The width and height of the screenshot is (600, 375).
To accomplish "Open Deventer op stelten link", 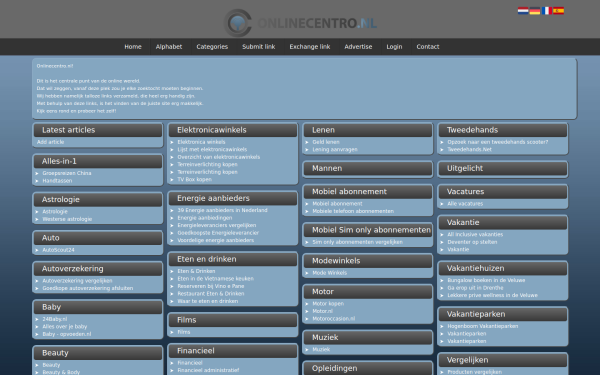I will point(472,242).
